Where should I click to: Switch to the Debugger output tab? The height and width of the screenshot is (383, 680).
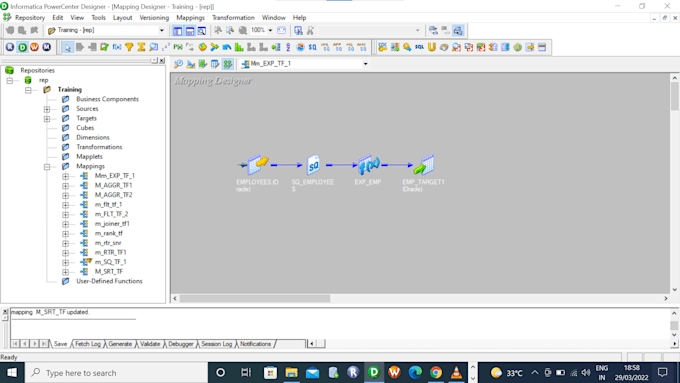click(x=180, y=344)
